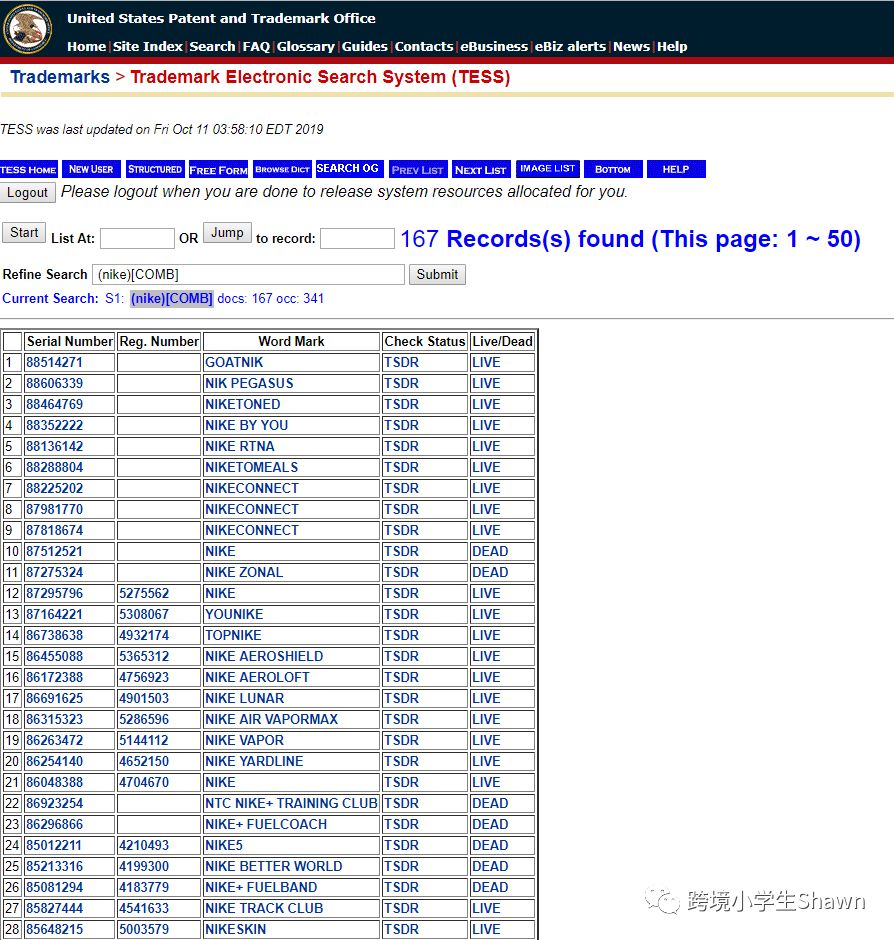Screen dimensions: 894x940
Task: Click the List At input box
Action: point(137,238)
